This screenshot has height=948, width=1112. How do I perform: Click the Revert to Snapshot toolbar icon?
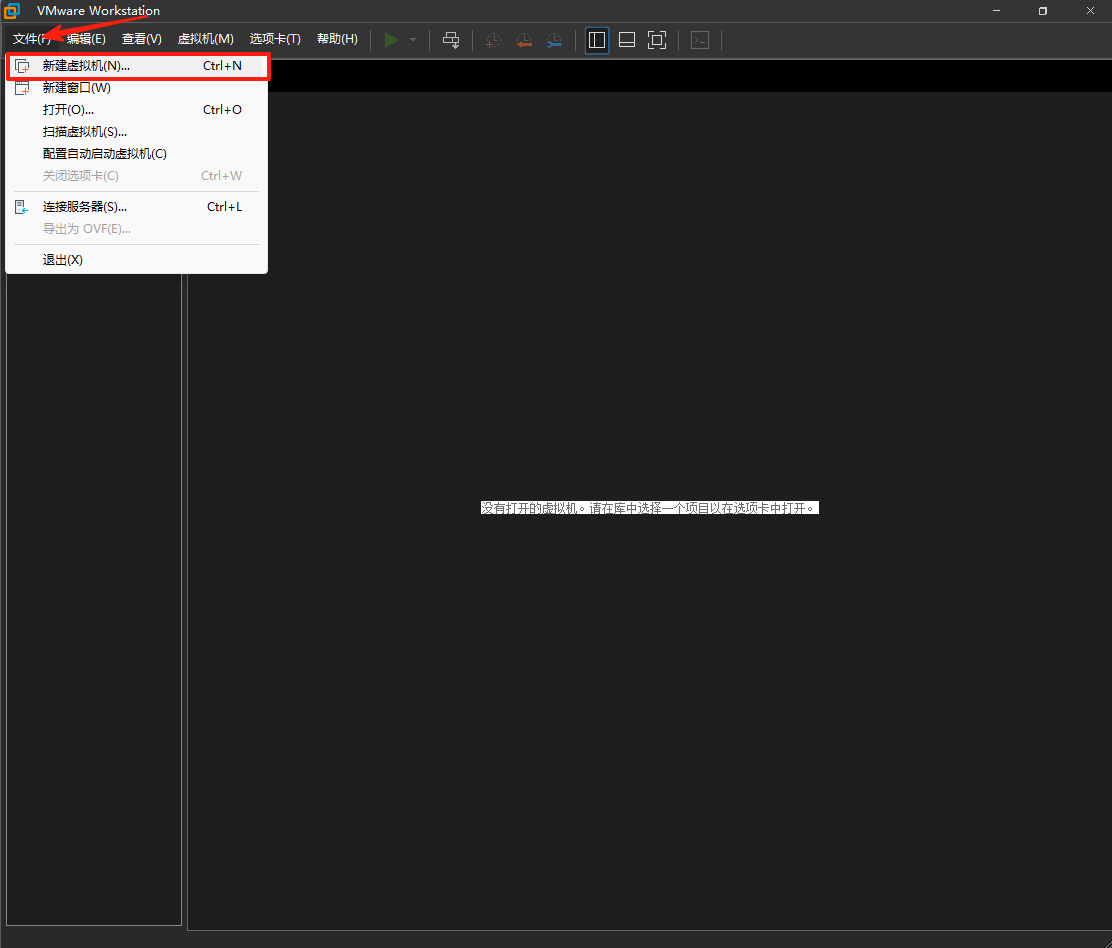point(524,40)
